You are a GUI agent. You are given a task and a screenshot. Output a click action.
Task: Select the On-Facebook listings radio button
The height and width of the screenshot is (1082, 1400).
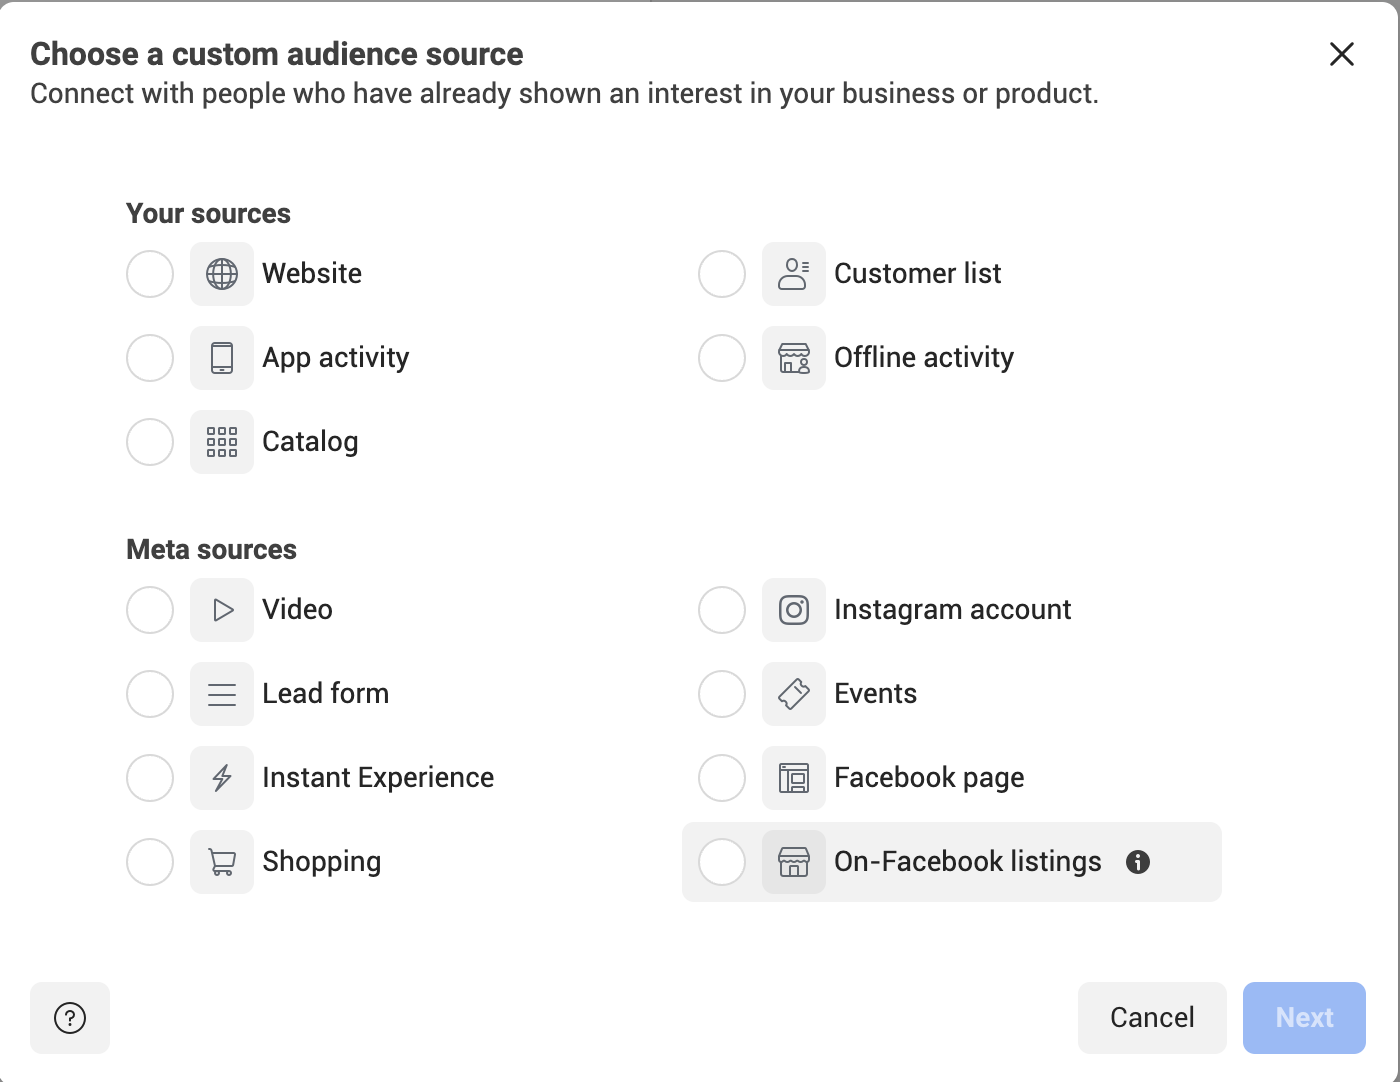722,862
